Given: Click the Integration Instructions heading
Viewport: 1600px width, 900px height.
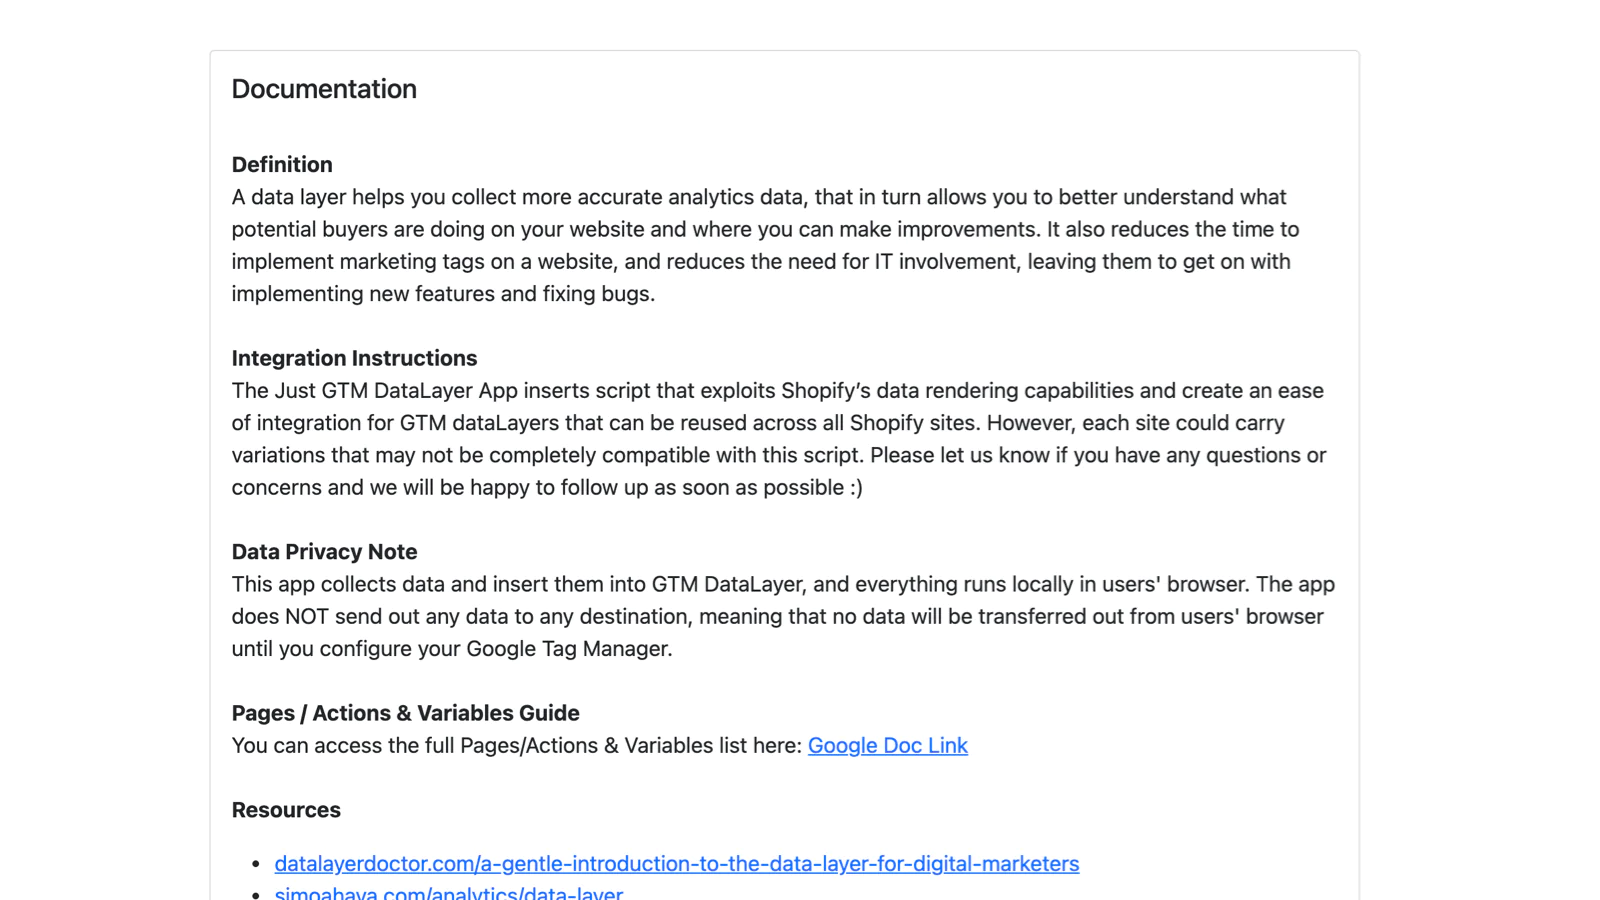Looking at the screenshot, I should coord(354,358).
